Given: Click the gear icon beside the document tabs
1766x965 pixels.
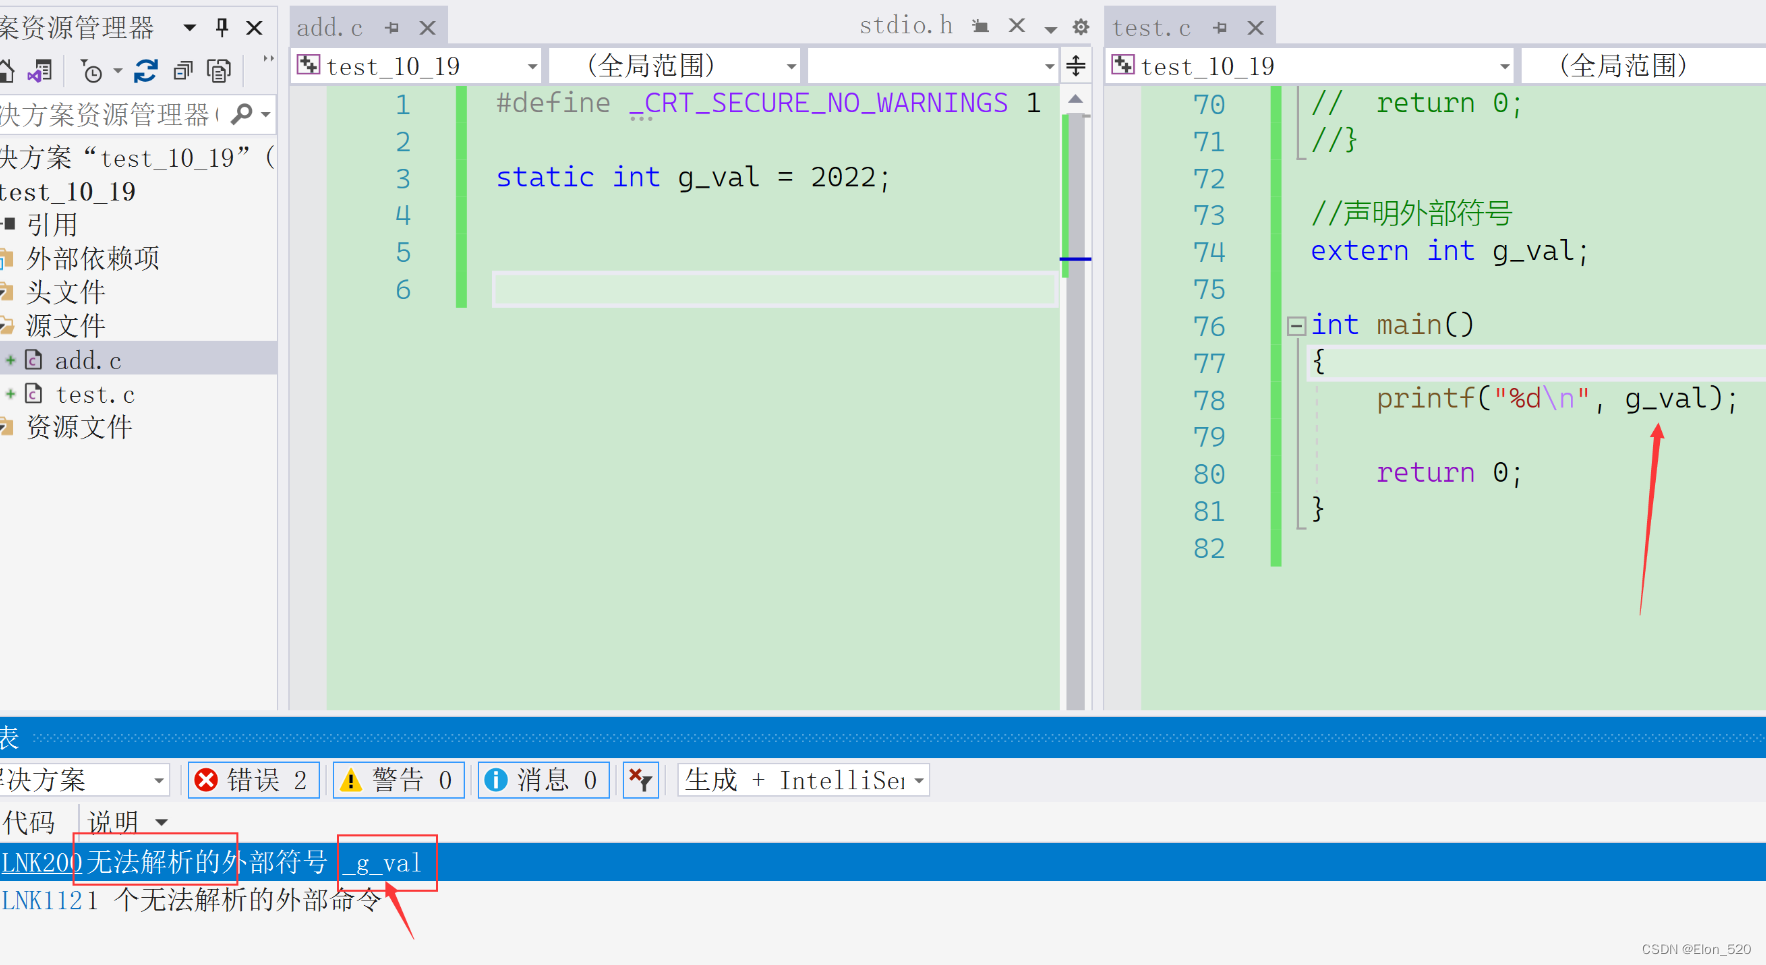Looking at the screenshot, I should tap(1081, 27).
